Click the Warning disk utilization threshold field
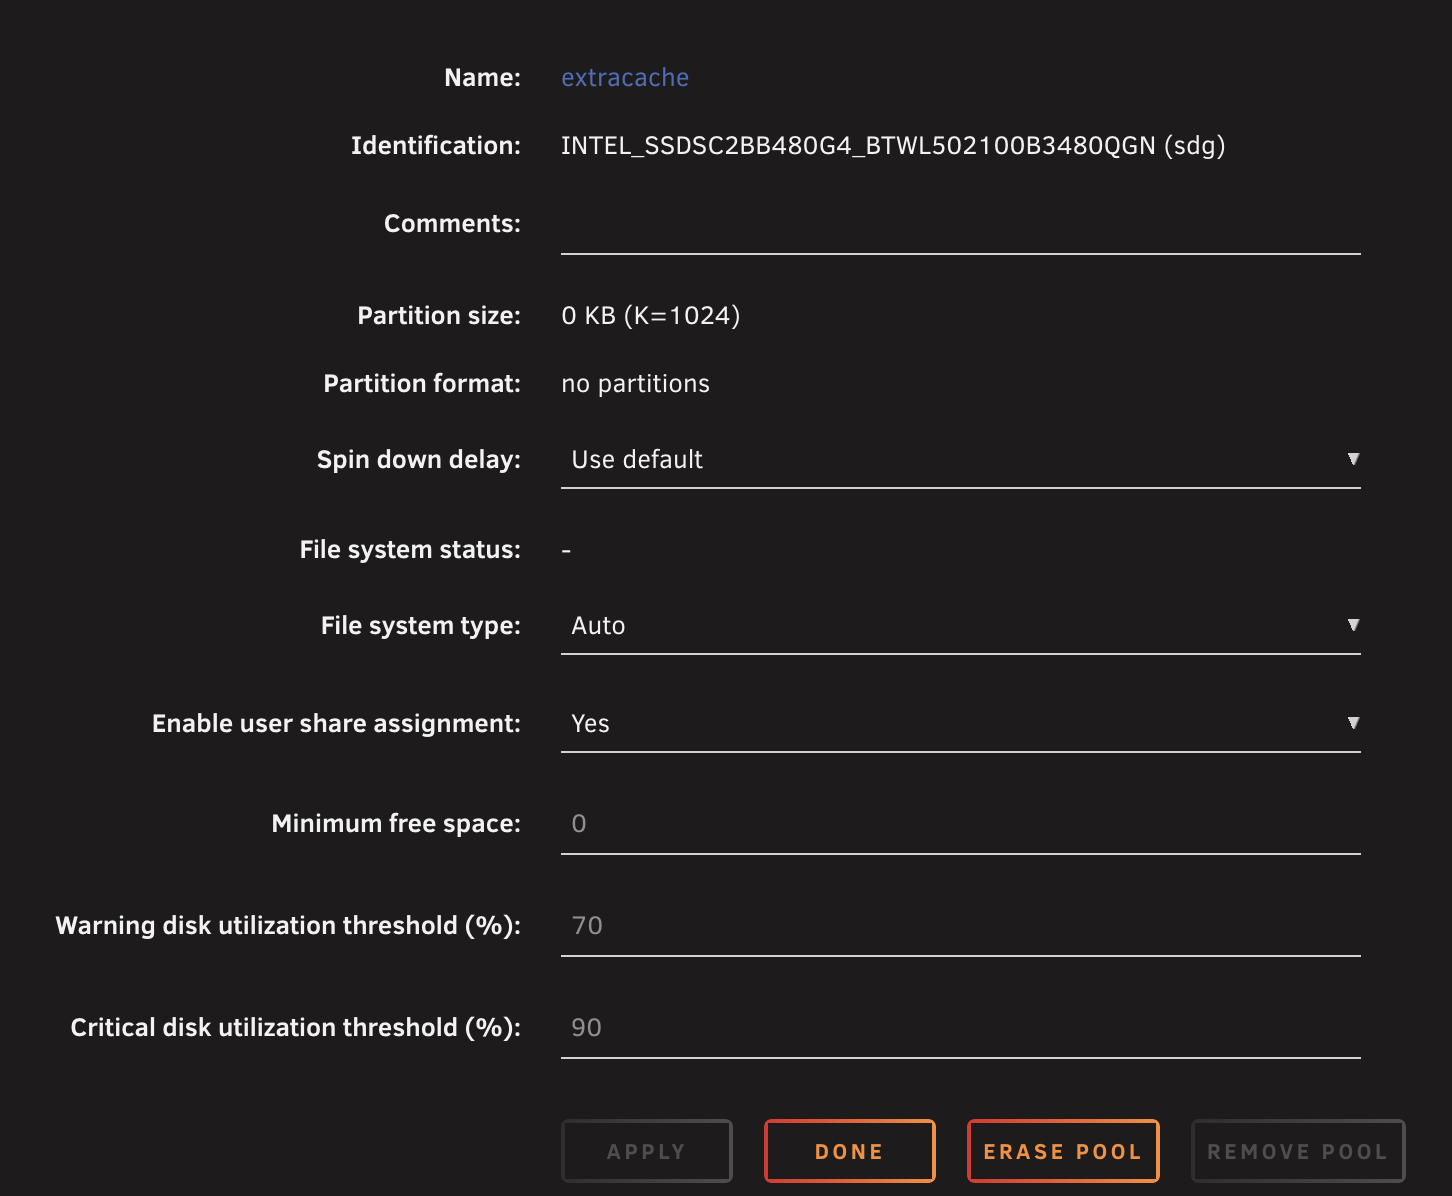The image size is (1452, 1196). pyautogui.click(x=961, y=927)
